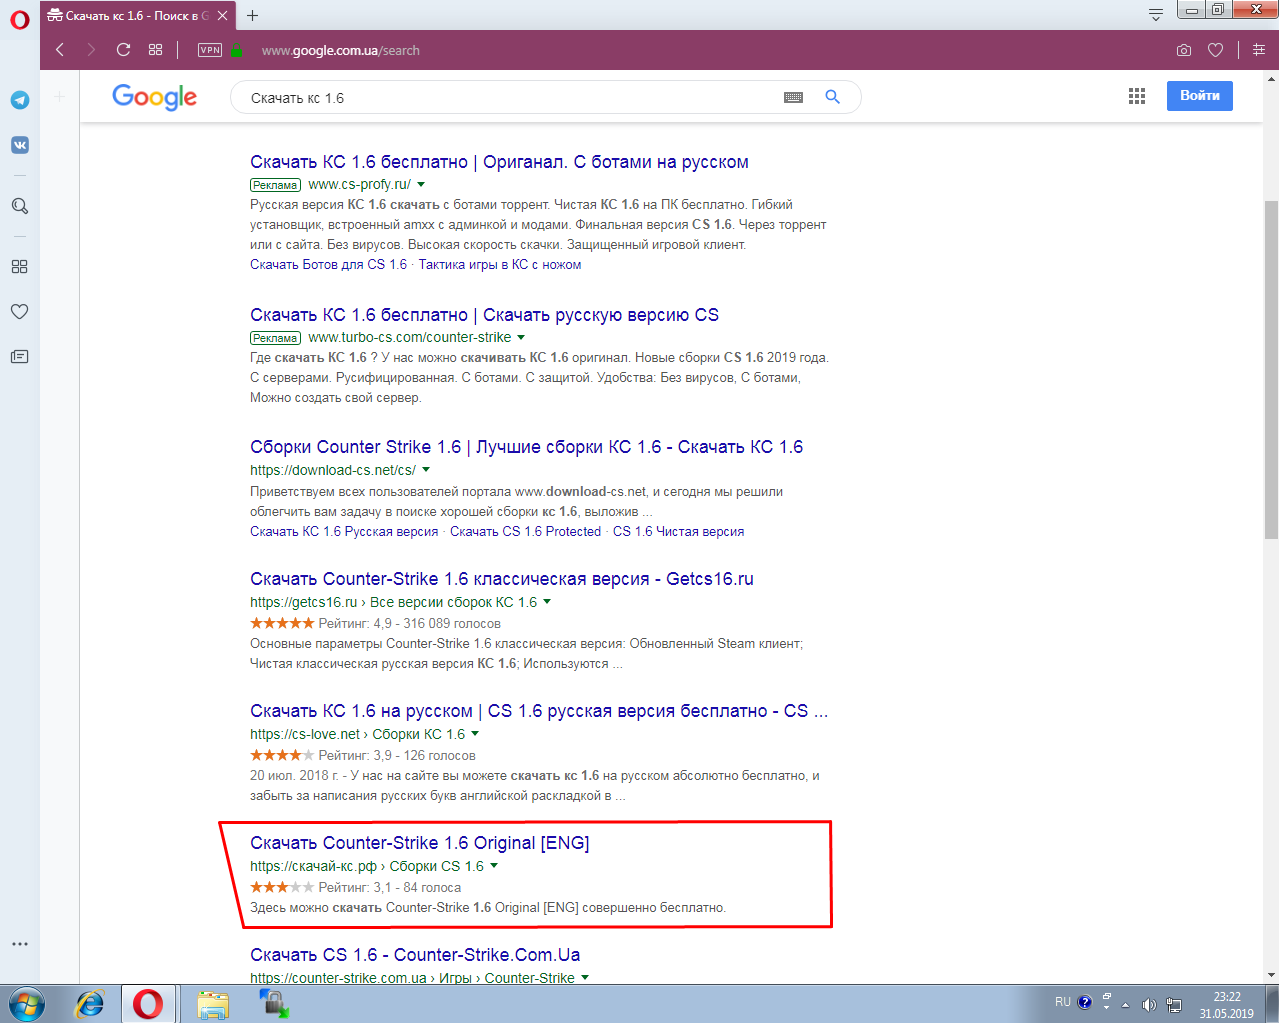Screen dimensions: 1279x1023
Task: Open the on-screen keyboard in search box
Action: click(793, 97)
